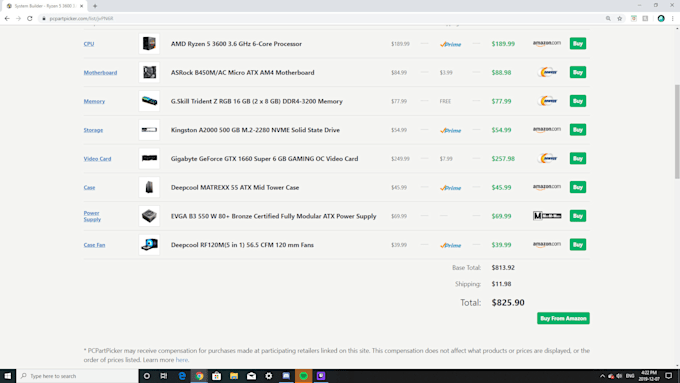
Task: Open the Chrome profile avatar icon
Action: click(x=661, y=19)
